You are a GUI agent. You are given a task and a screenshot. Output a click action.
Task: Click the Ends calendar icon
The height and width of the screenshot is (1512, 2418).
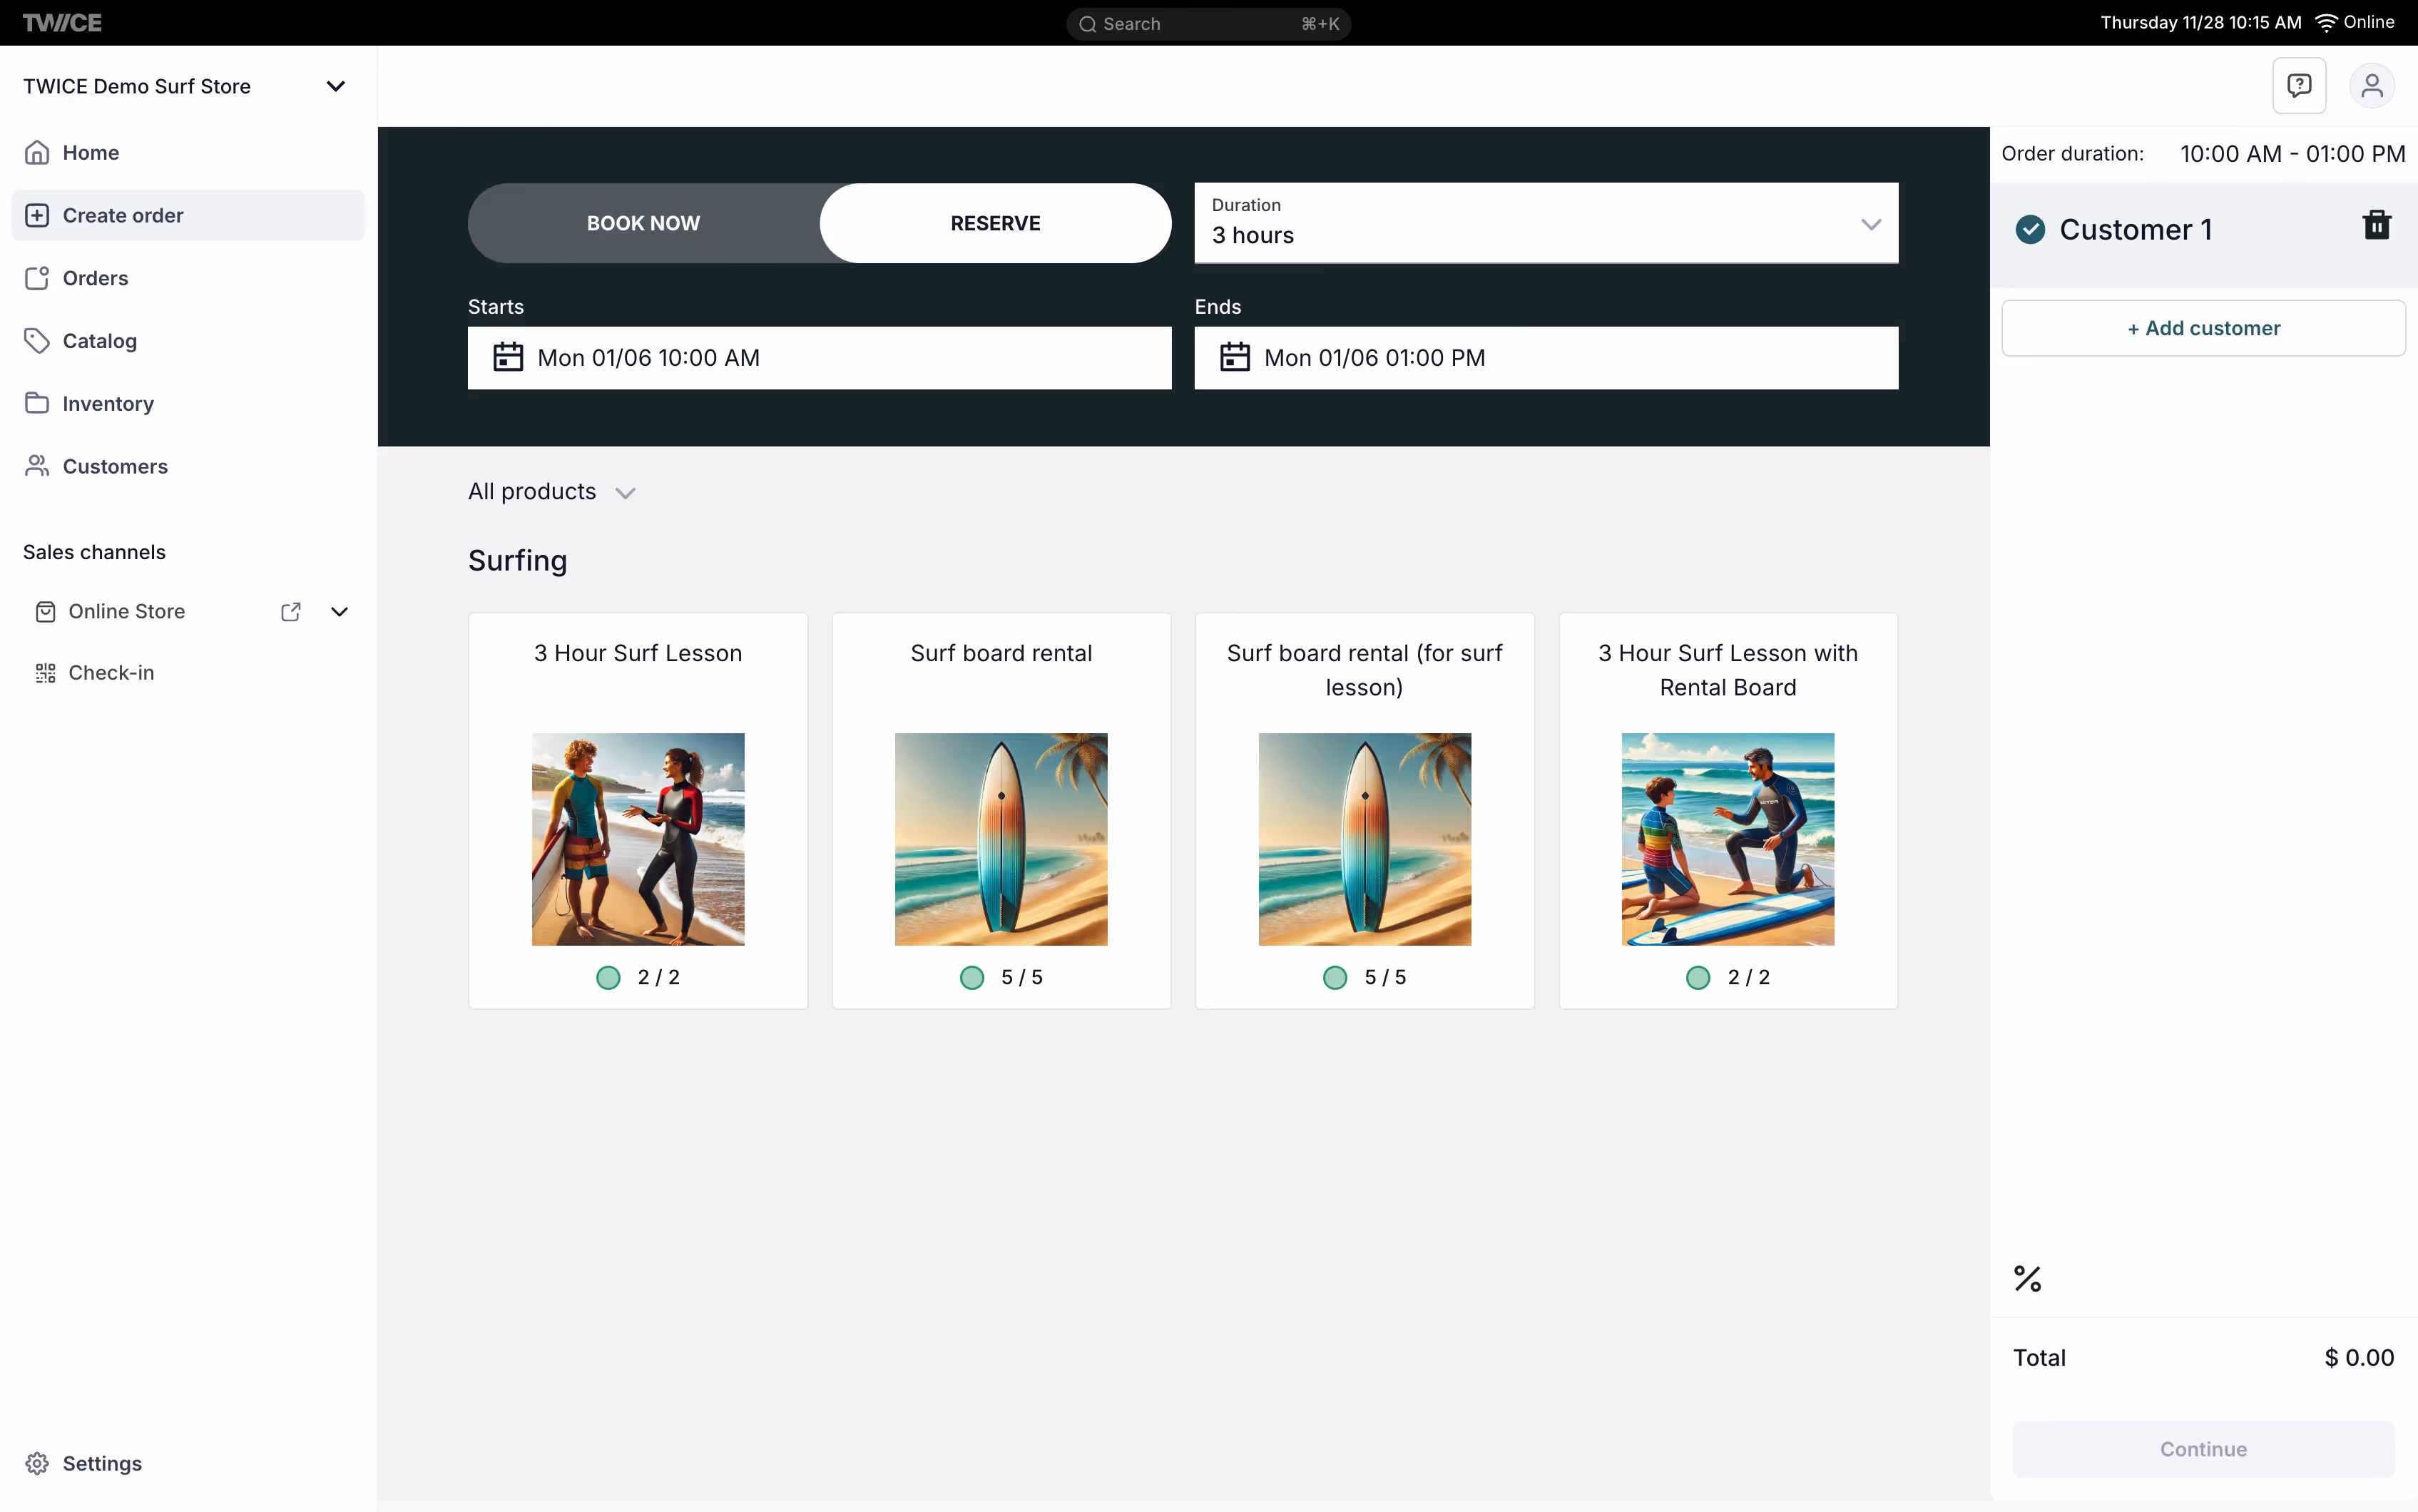click(1234, 357)
